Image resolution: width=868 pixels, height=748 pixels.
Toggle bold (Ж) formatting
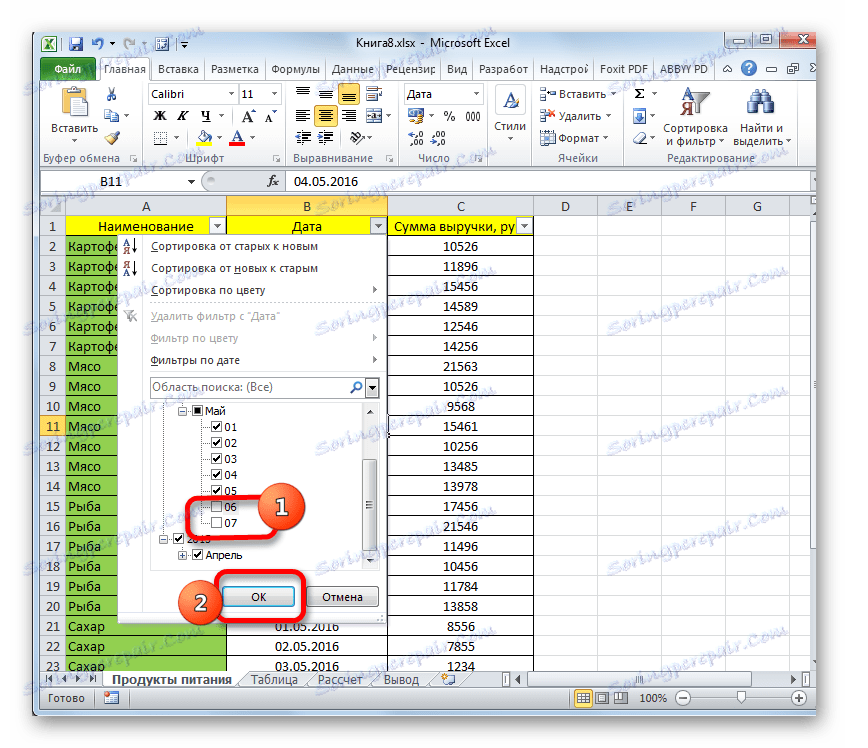(x=159, y=116)
